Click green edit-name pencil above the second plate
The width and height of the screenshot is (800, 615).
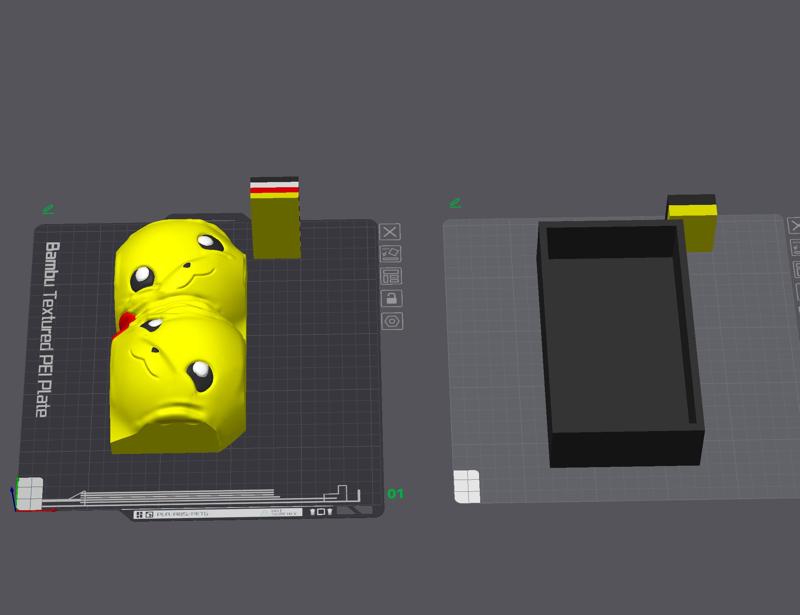tap(455, 203)
